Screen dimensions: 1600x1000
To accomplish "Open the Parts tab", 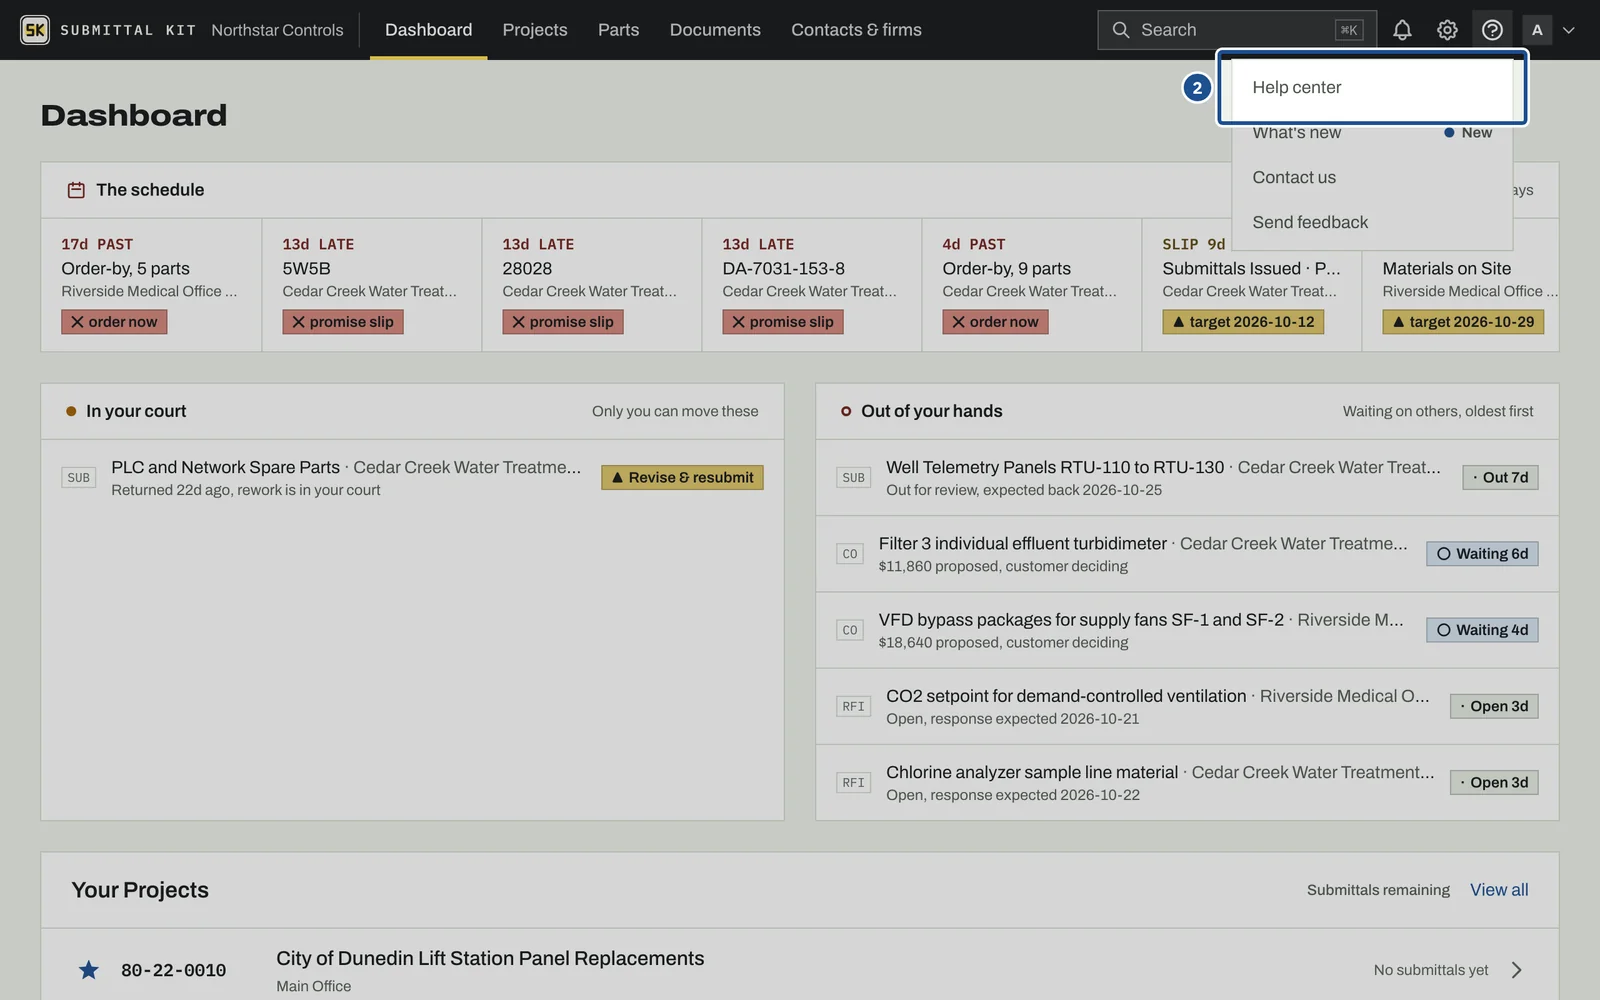I will (x=618, y=30).
